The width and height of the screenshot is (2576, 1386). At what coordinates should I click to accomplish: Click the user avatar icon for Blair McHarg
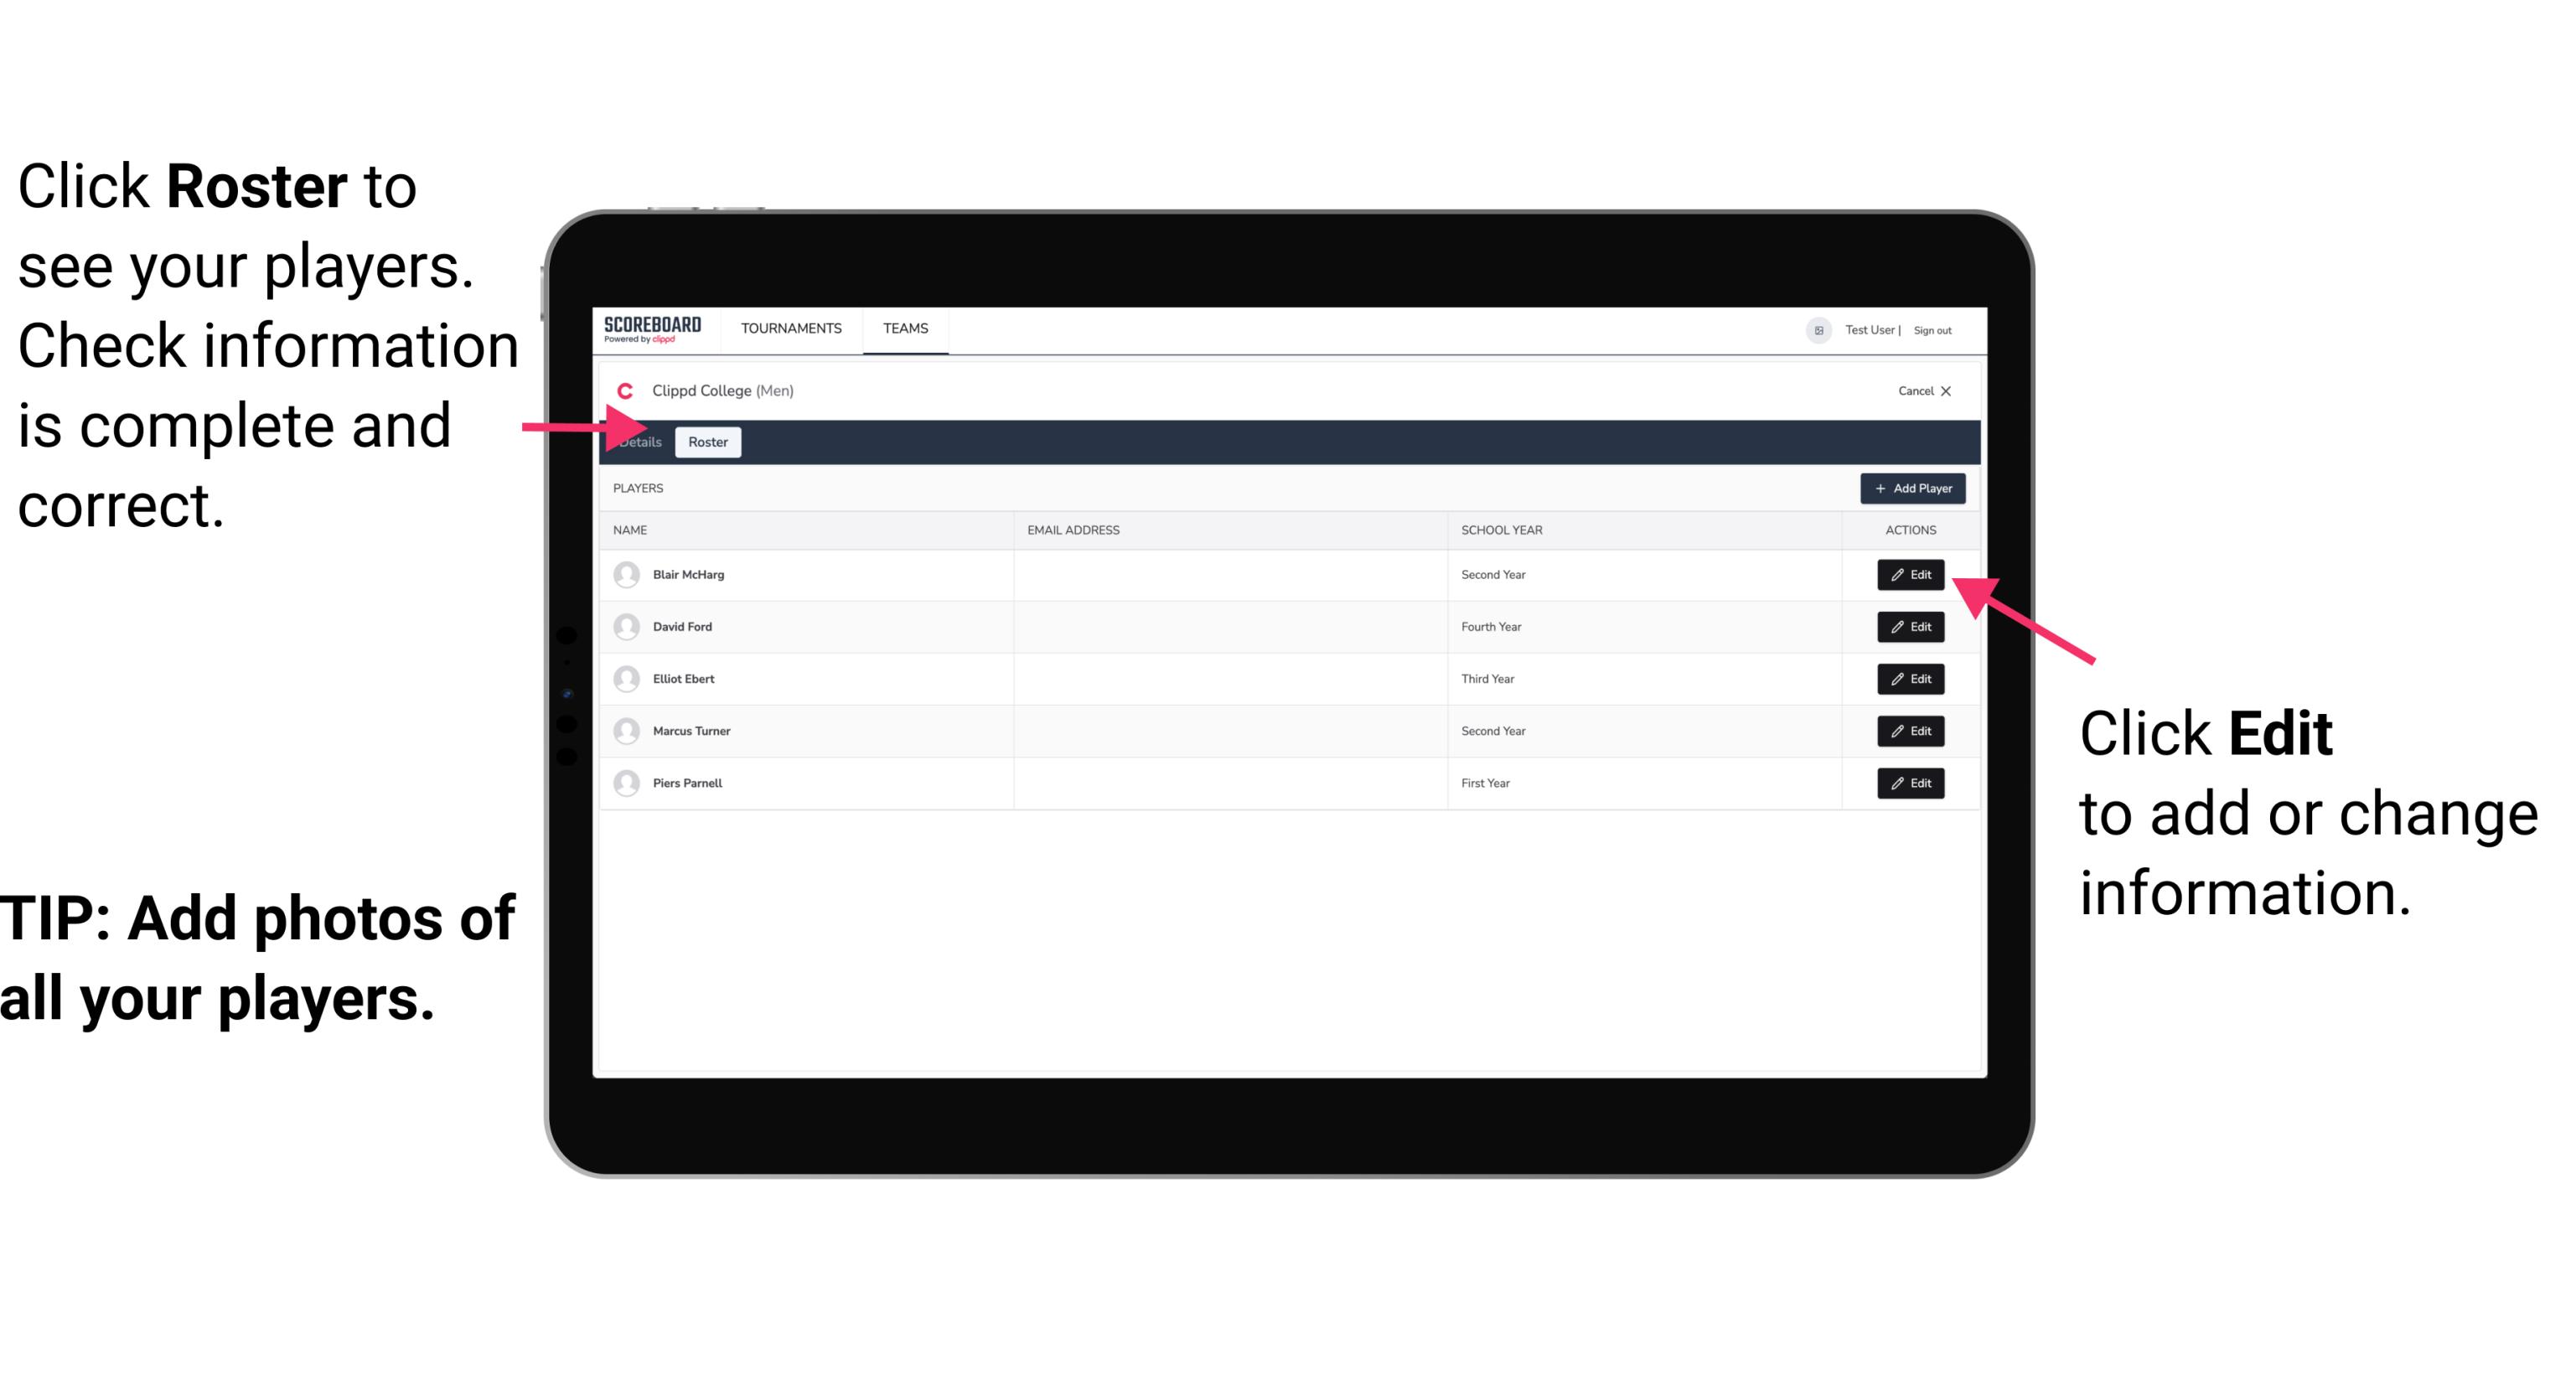628,573
